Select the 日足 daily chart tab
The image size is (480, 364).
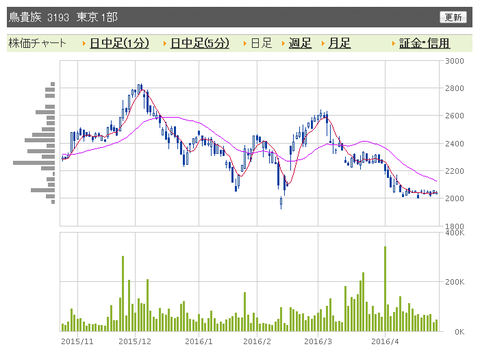[261, 43]
